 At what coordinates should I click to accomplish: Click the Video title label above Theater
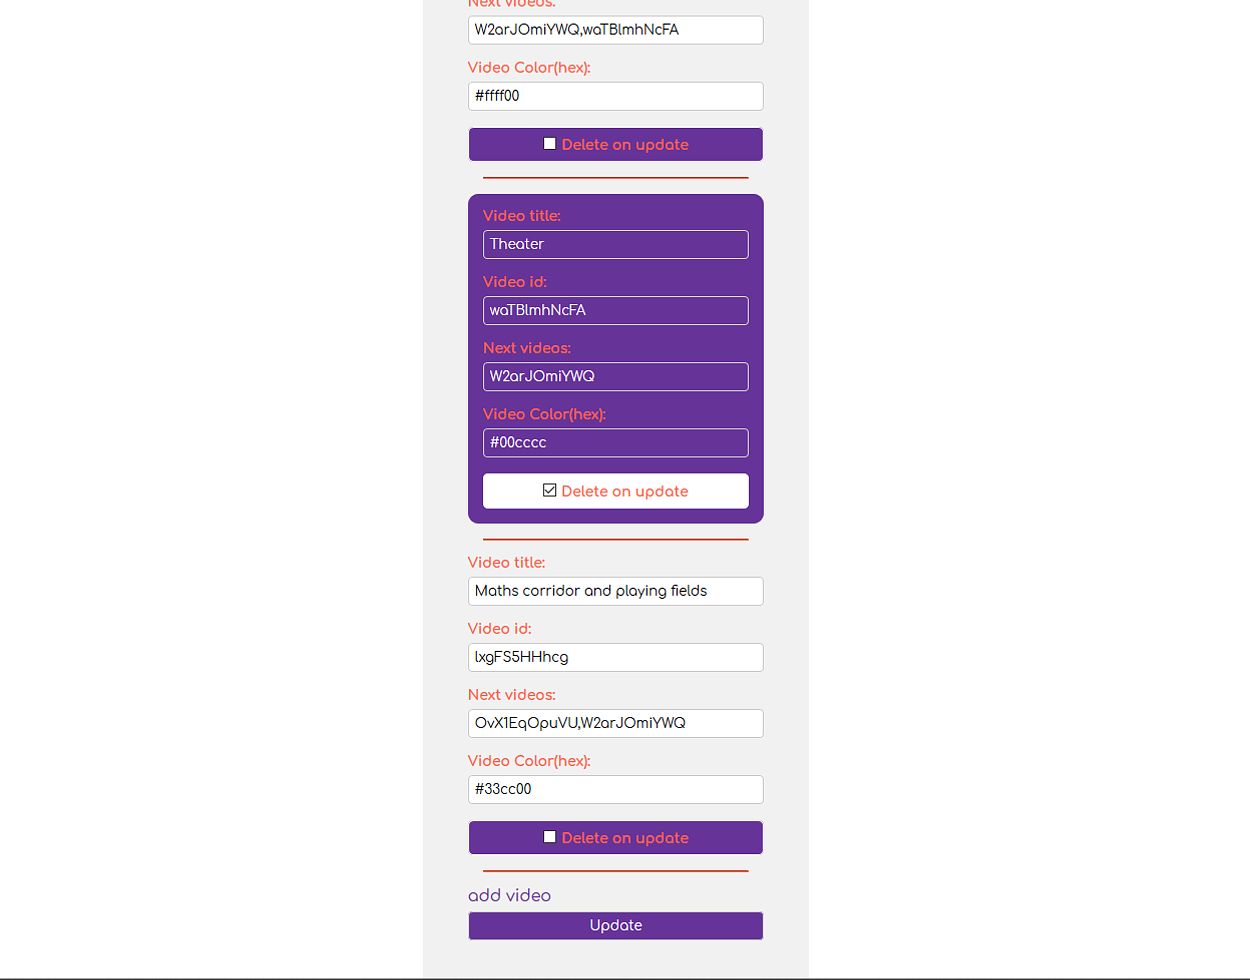[522, 216]
